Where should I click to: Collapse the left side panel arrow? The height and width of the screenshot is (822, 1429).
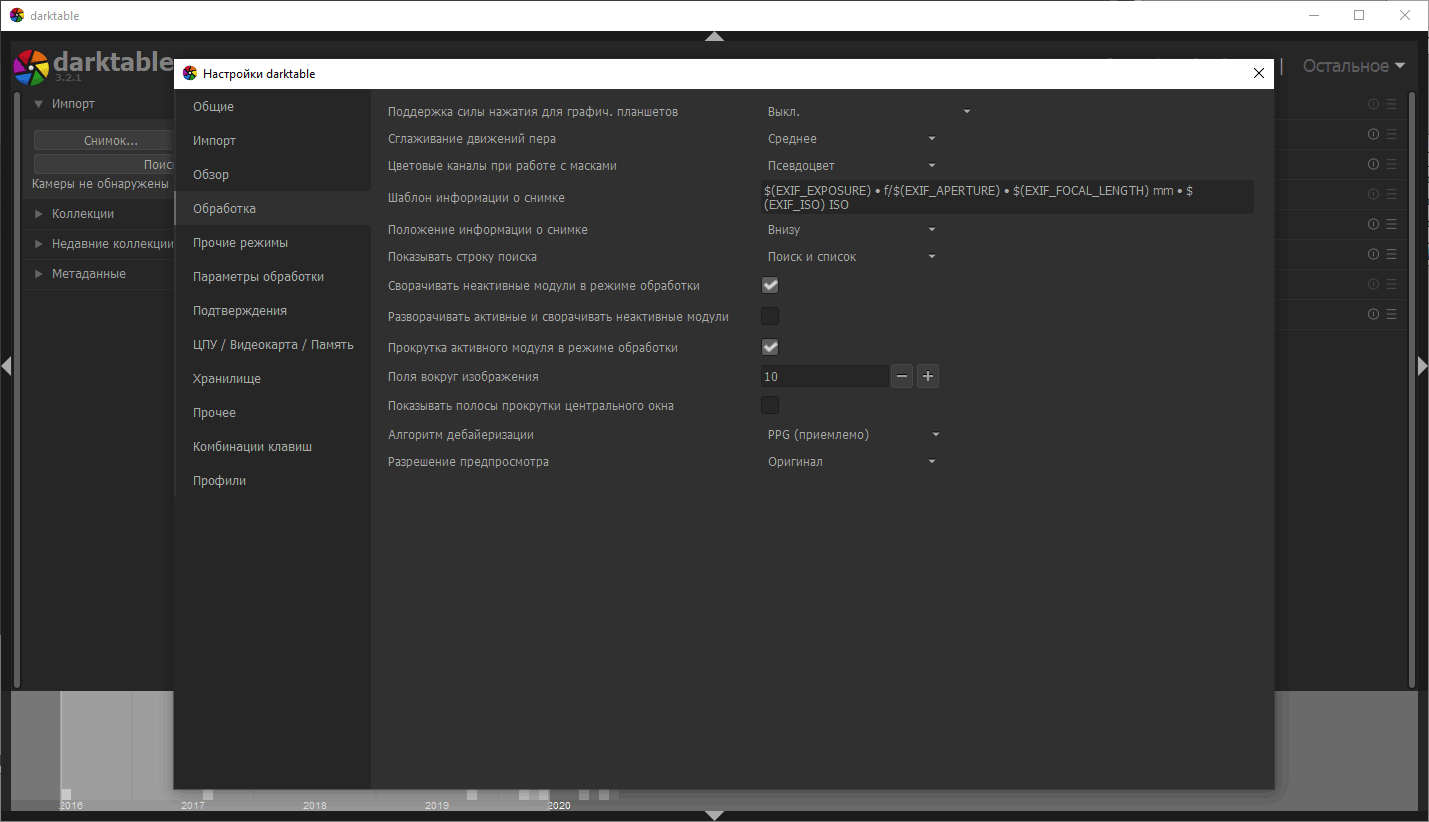coord(5,366)
